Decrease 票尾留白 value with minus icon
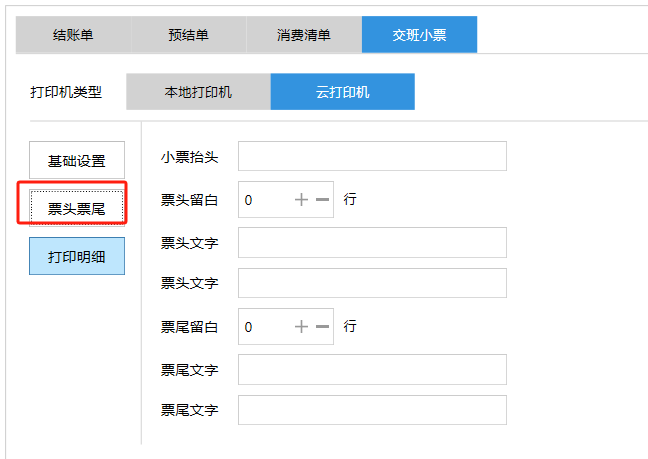Image resolution: width=648 pixels, height=459 pixels. (x=322, y=327)
